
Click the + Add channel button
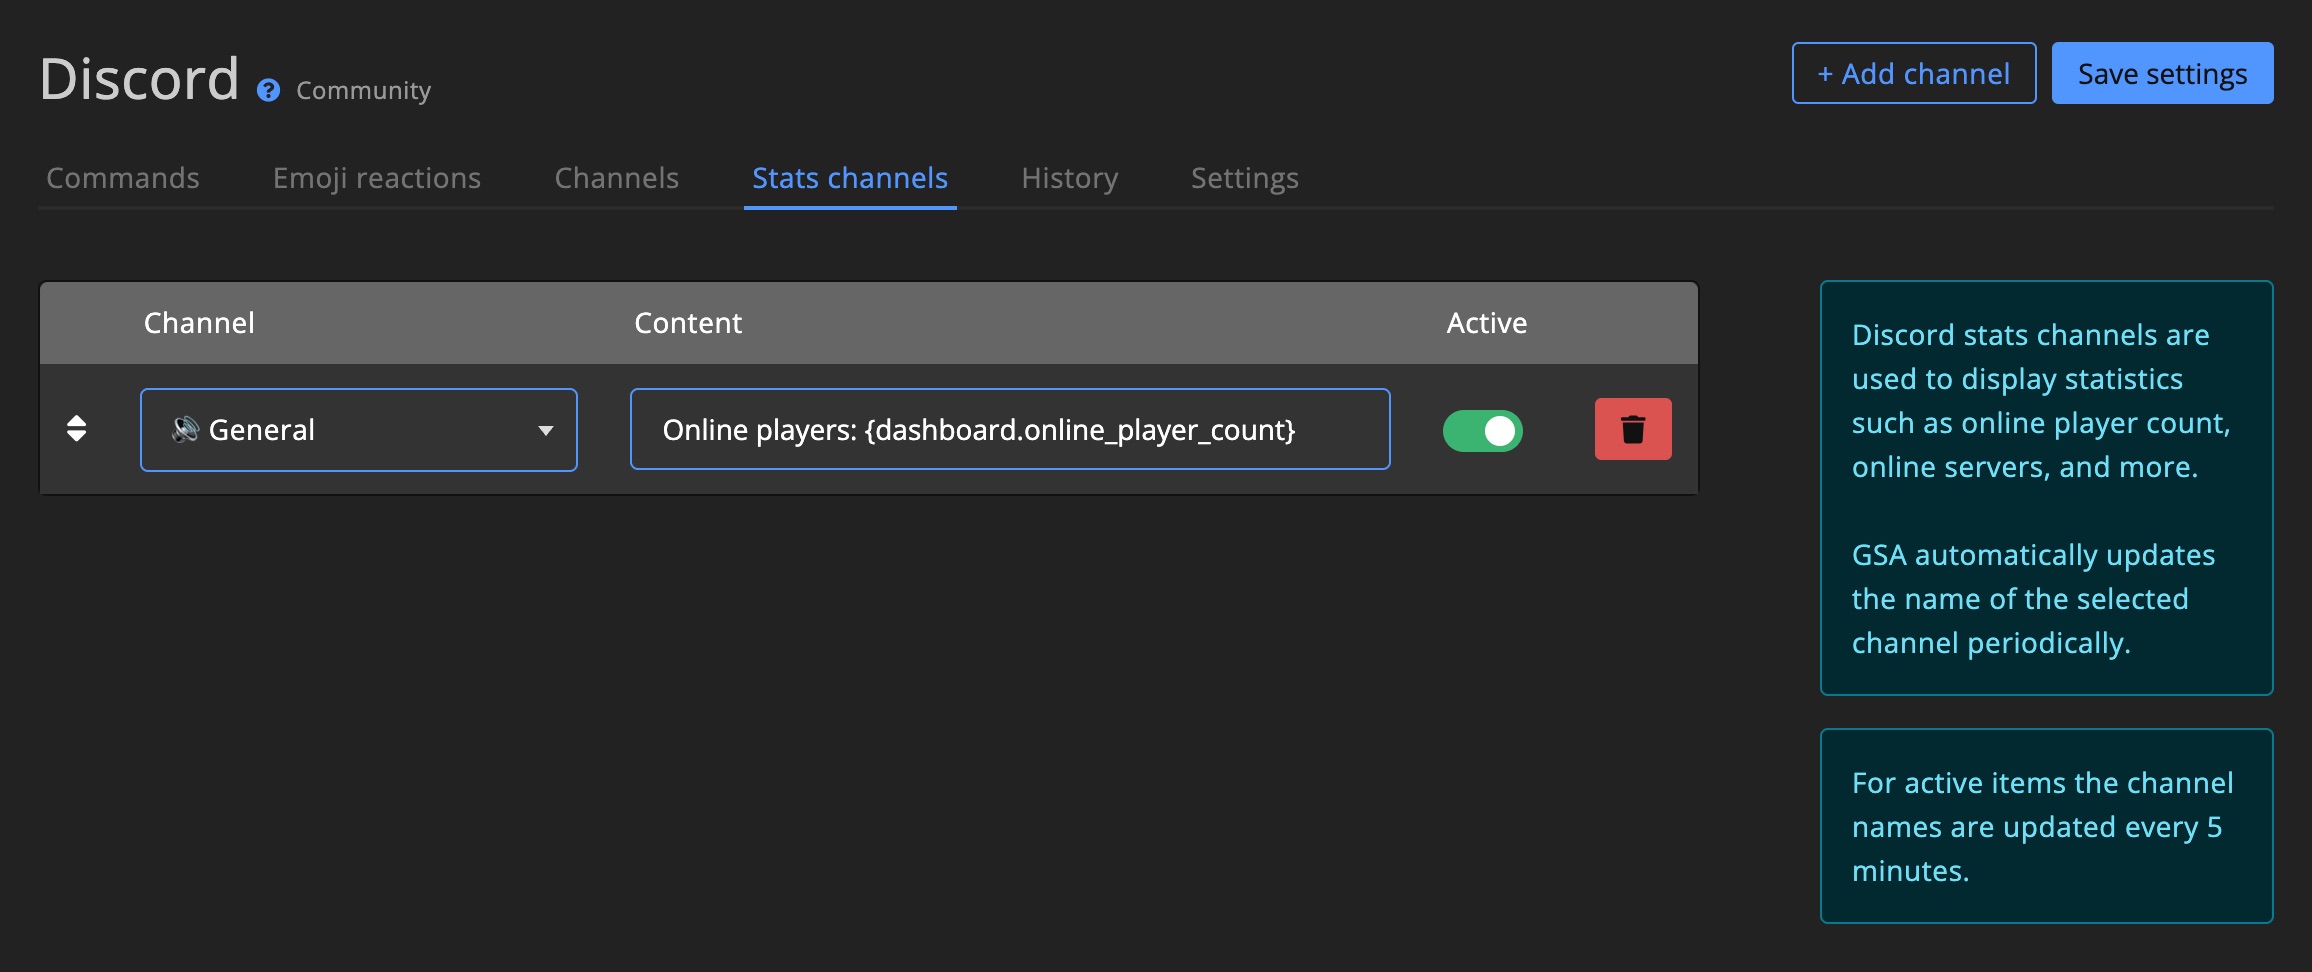coord(1913,73)
